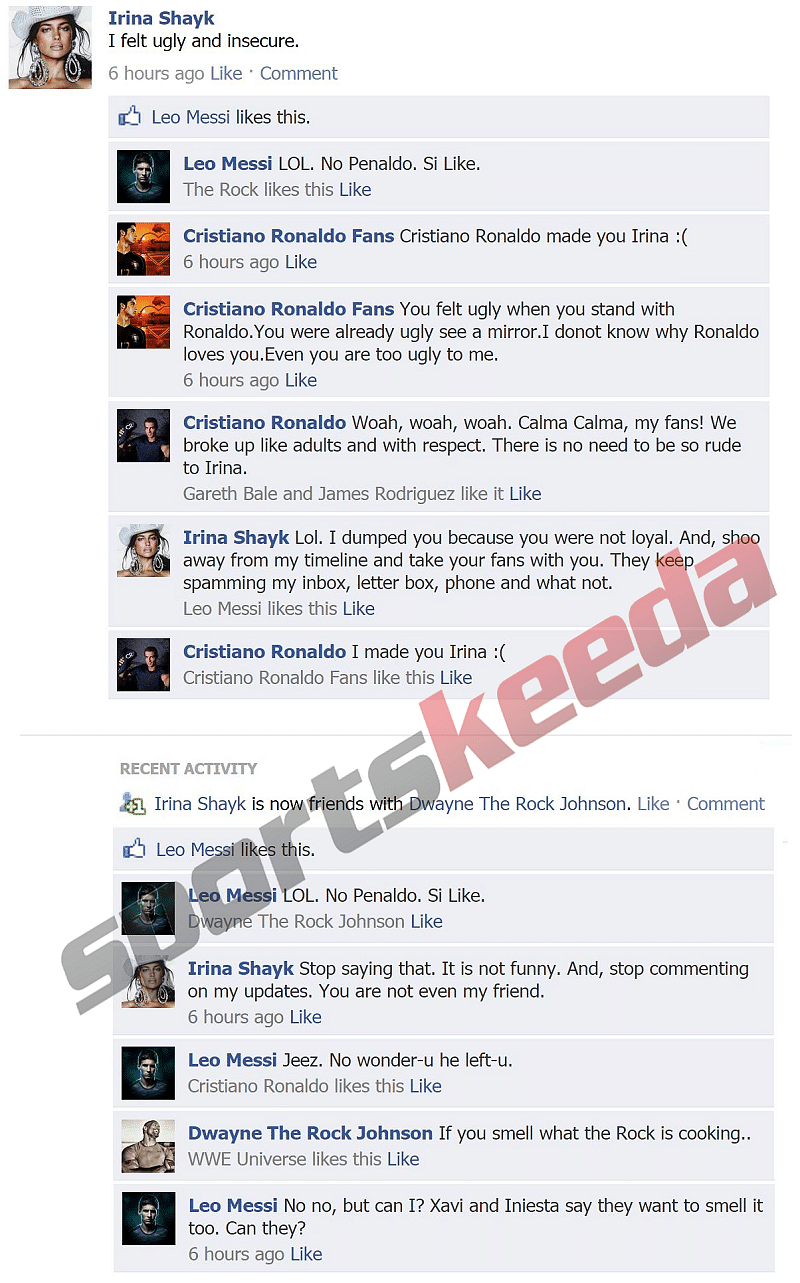Like the 'smell what the Rock is cooking' comment
The image size is (800, 1283).
coord(403,1160)
